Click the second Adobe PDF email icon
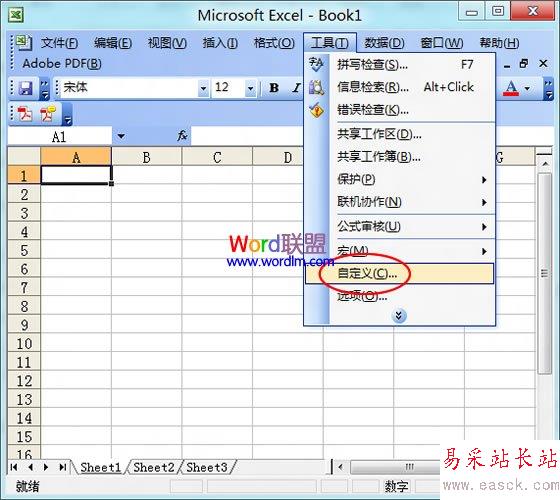The height and width of the screenshot is (500, 560). [x=48, y=114]
